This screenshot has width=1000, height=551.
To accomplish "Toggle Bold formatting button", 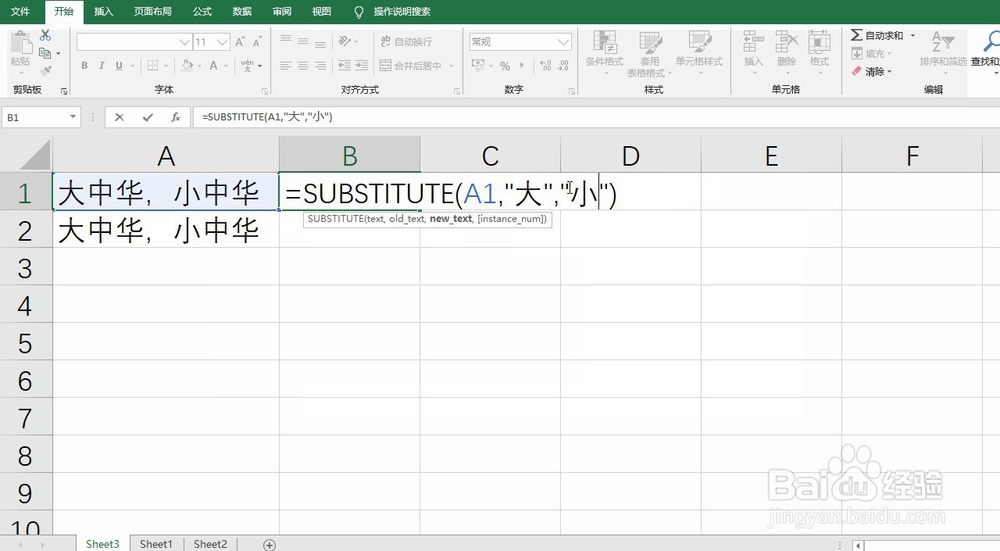I will pos(84,65).
